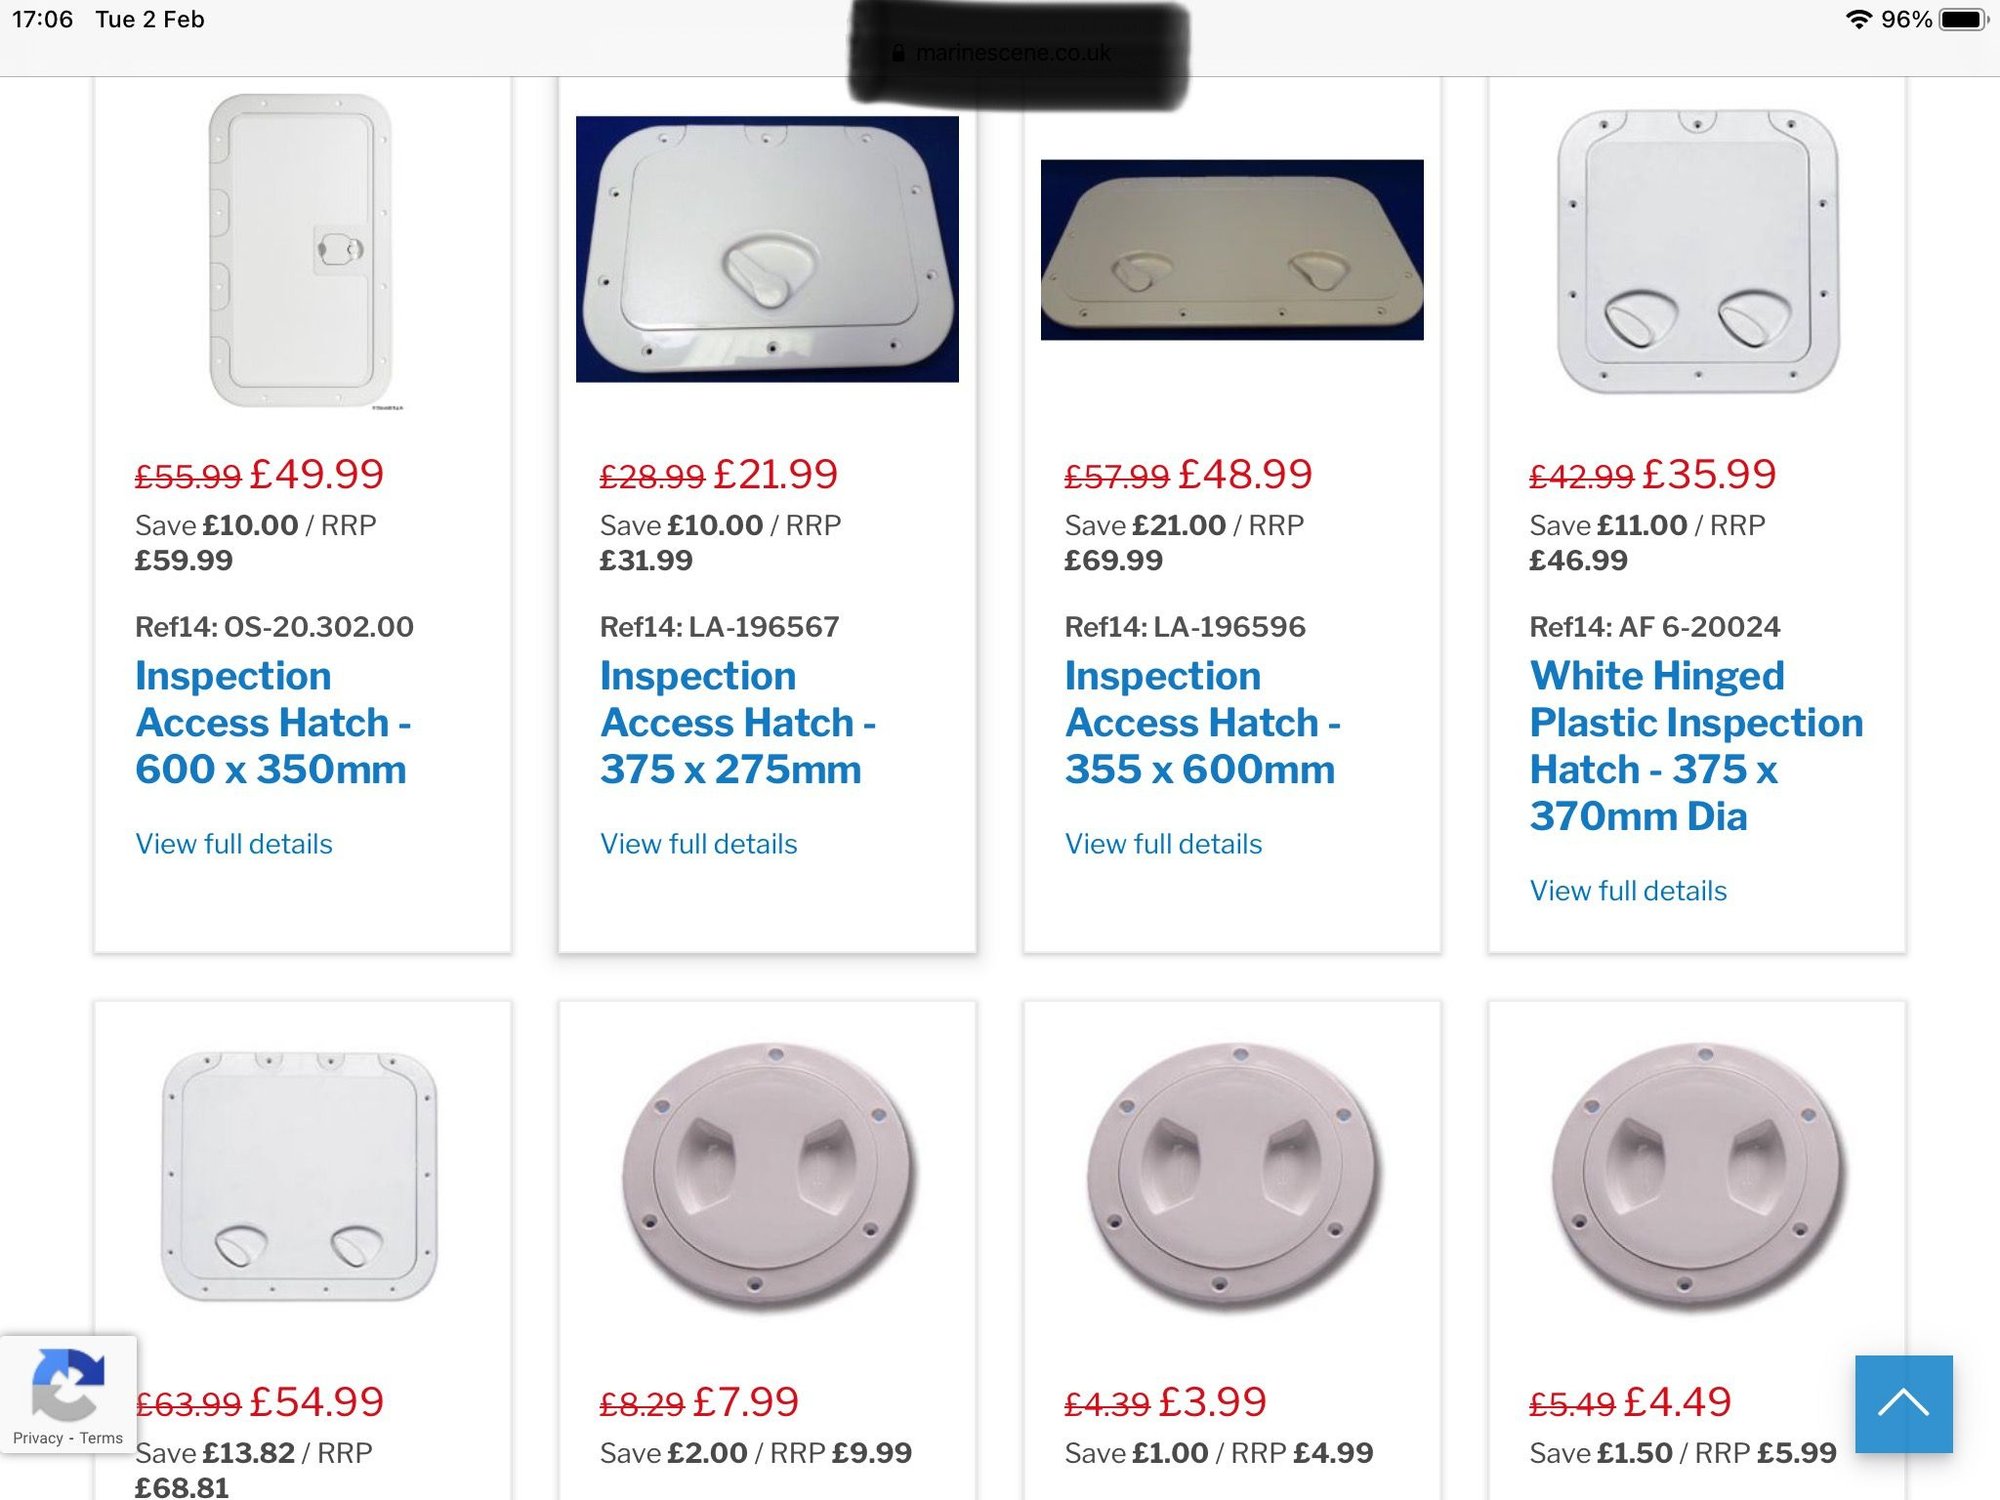The width and height of the screenshot is (2000, 1500).
Task: Tap the Wi-Fi status icon
Action: pyautogui.click(x=1858, y=19)
